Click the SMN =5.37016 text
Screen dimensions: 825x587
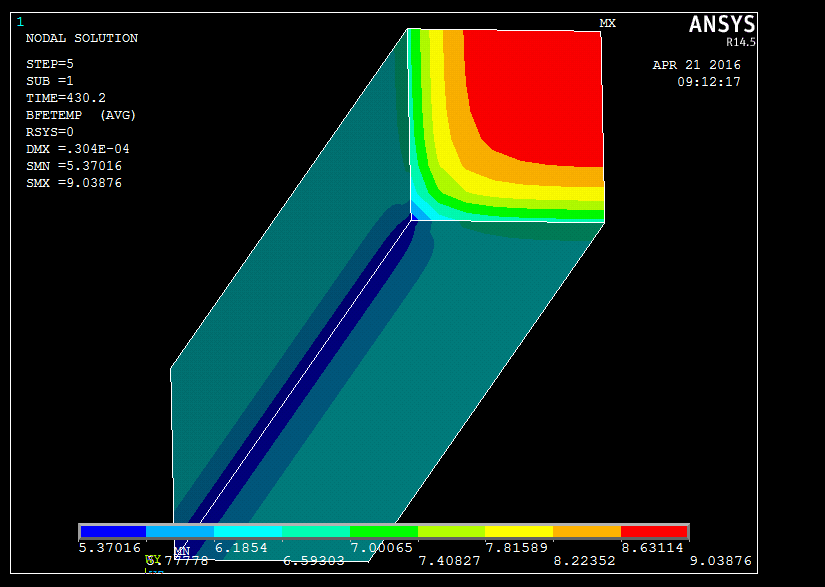coord(74,166)
